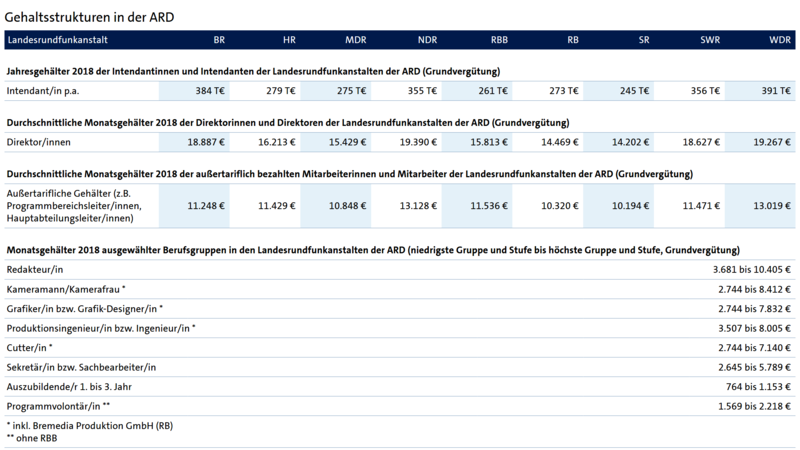Viewport: 800px width, 450px height.
Task: Click the MDR column header
Action: pos(355,41)
